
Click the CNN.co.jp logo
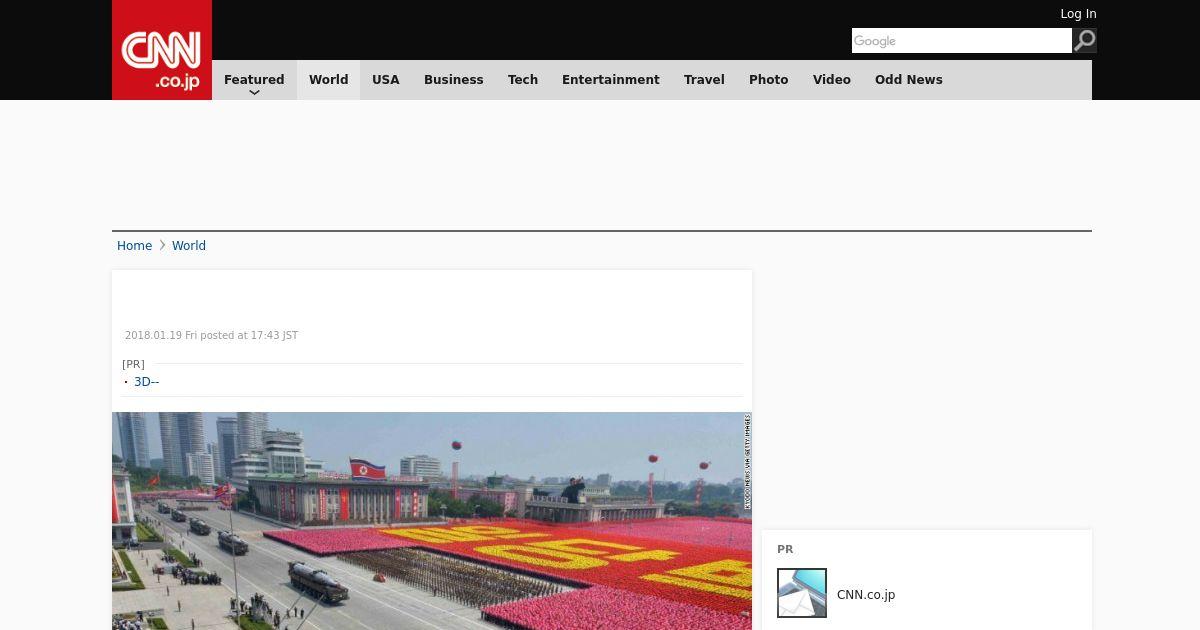tap(162, 50)
